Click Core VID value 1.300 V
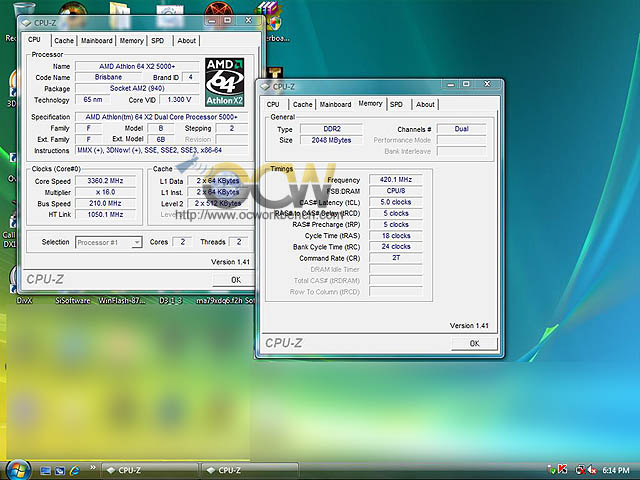The image size is (640, 480). coord(179,100)
